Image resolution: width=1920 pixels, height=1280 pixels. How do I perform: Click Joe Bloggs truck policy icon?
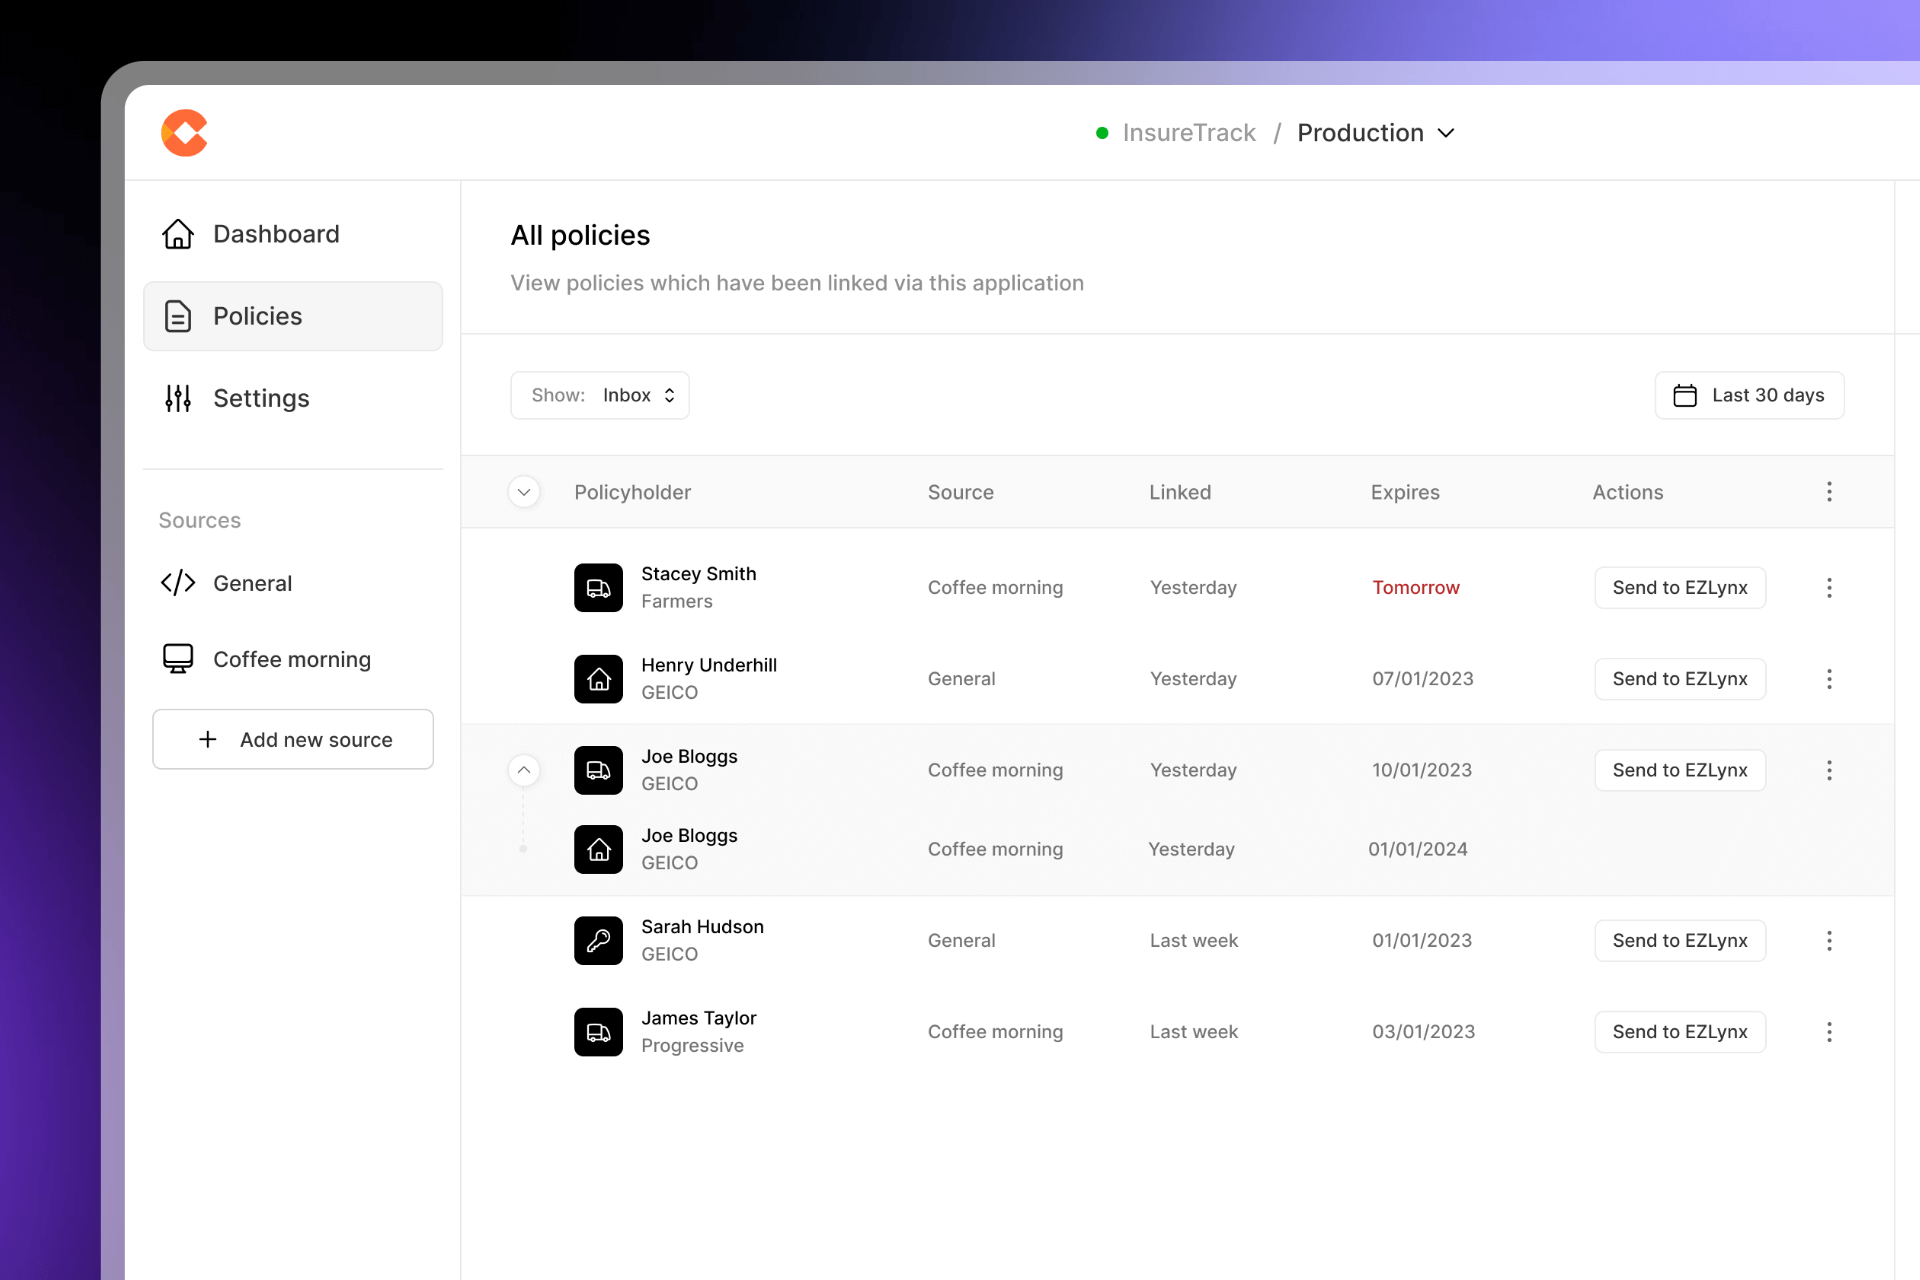pyautogui.click(x=598, y=770)
